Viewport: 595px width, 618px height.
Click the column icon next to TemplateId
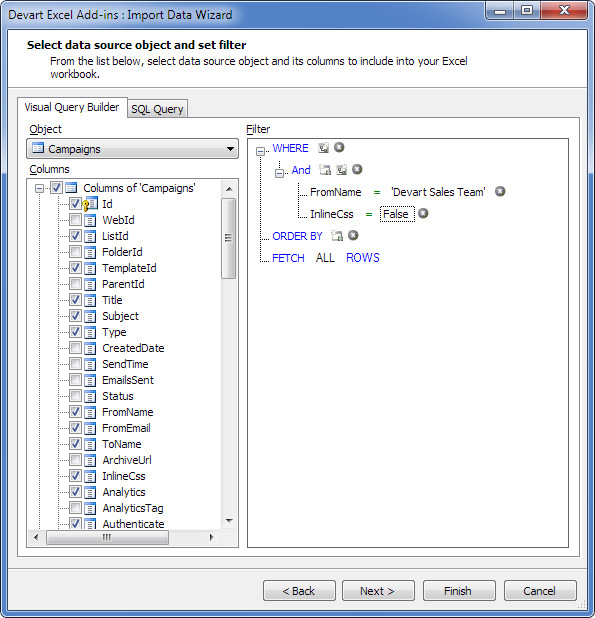click(x=90, y=268)
